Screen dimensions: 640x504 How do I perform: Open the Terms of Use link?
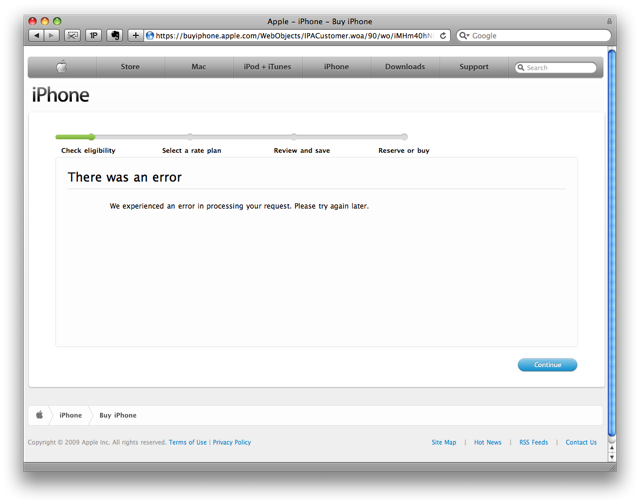click(188, 442)
